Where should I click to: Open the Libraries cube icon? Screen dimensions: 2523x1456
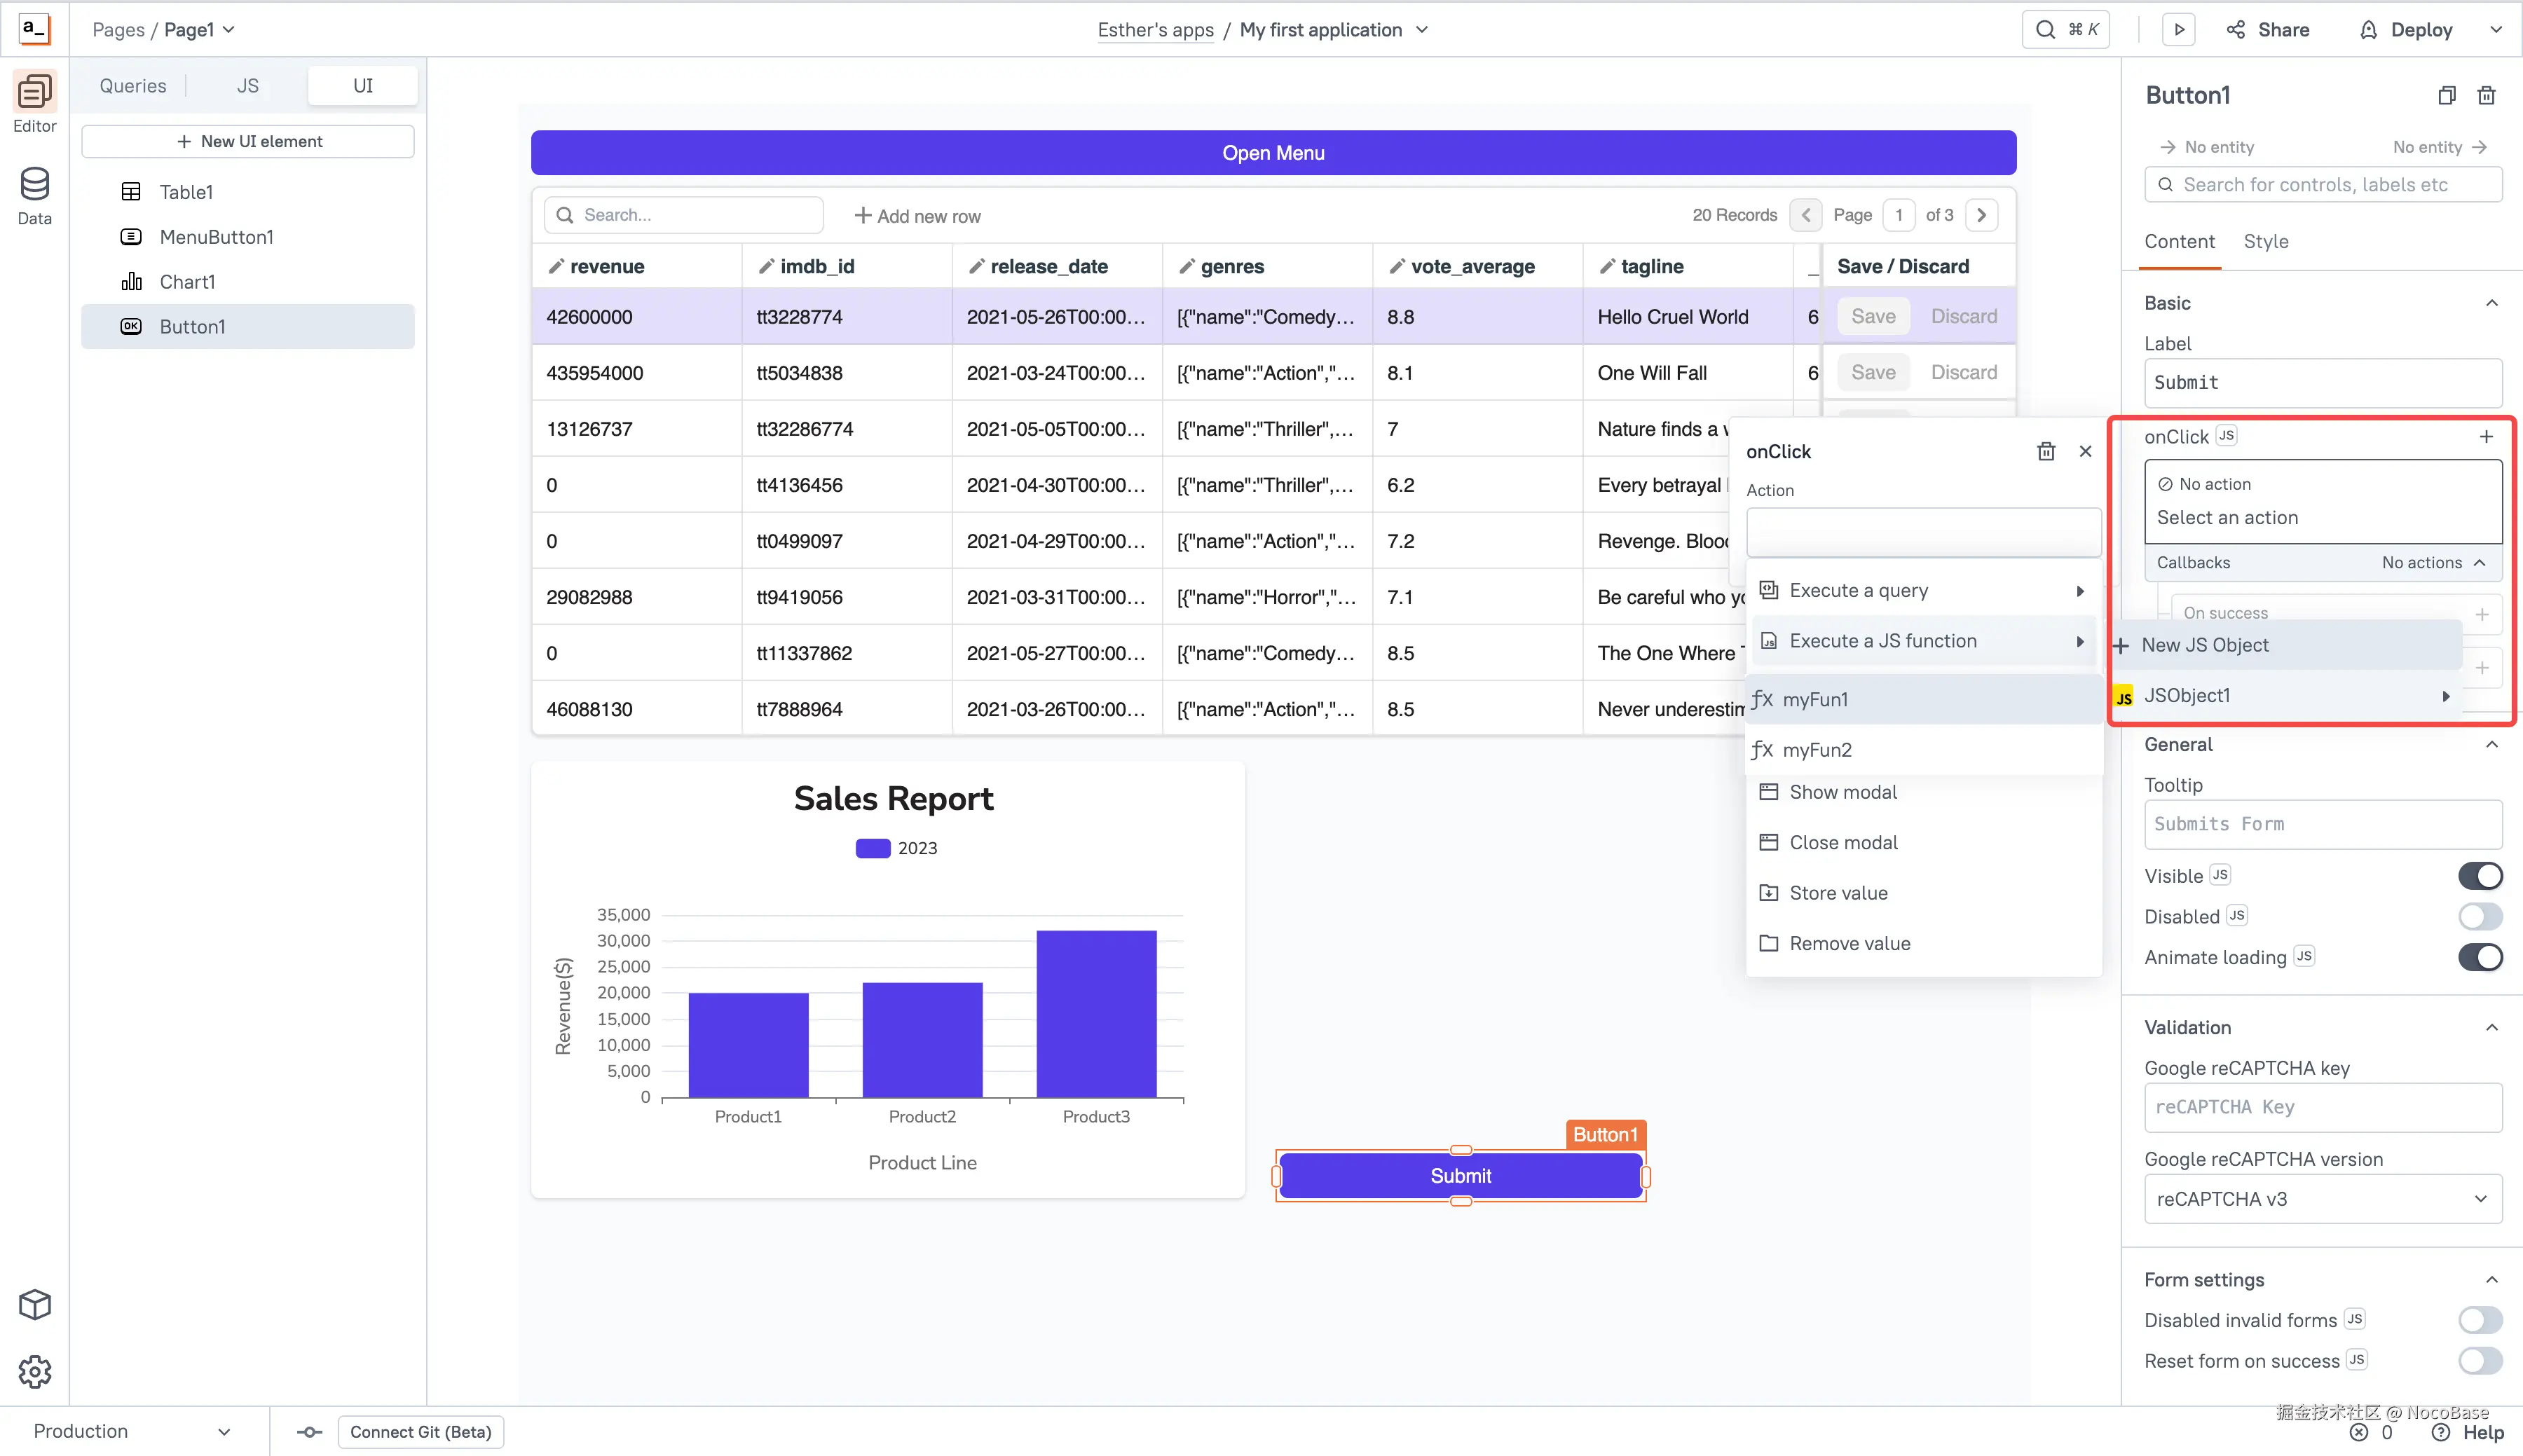click(x=34, y=1304)
